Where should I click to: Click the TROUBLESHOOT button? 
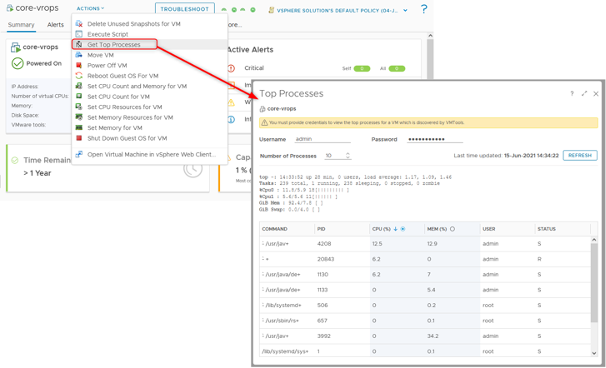click(x=185, y=9)
